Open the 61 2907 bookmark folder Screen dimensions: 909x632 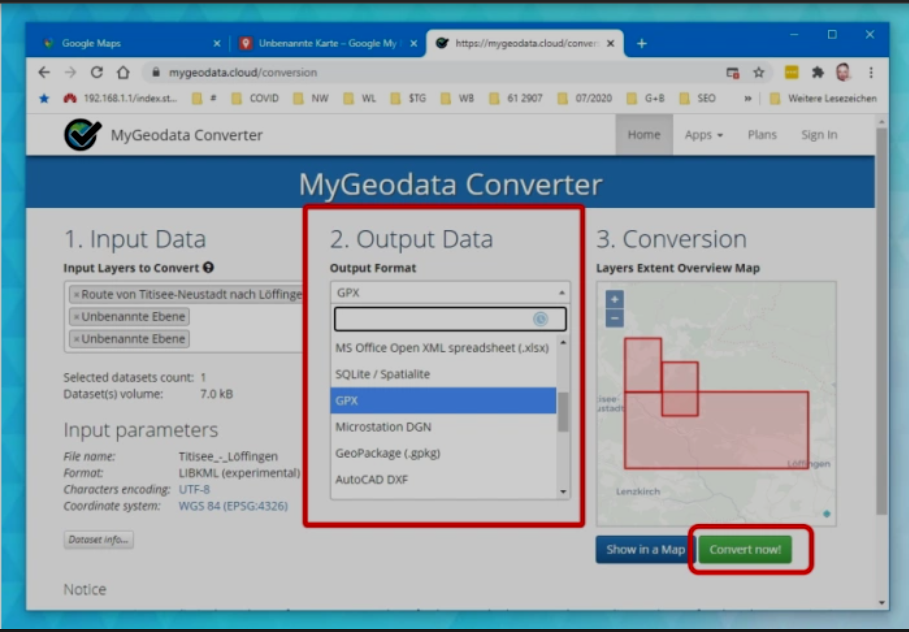tap(516, 99)
